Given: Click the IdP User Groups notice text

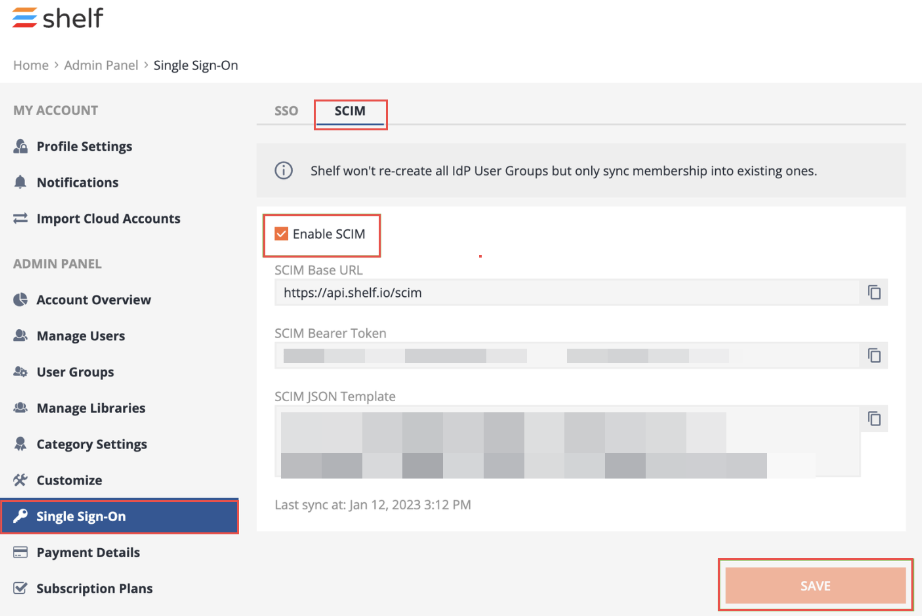Looking at the screenshot, I should point(563,171).
